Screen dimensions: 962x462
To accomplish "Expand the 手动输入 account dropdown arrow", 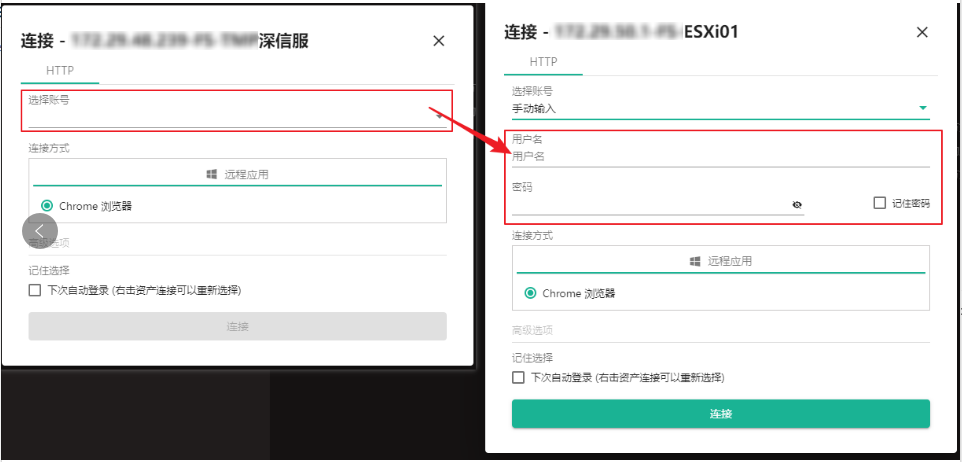I will tap(923, 108).
